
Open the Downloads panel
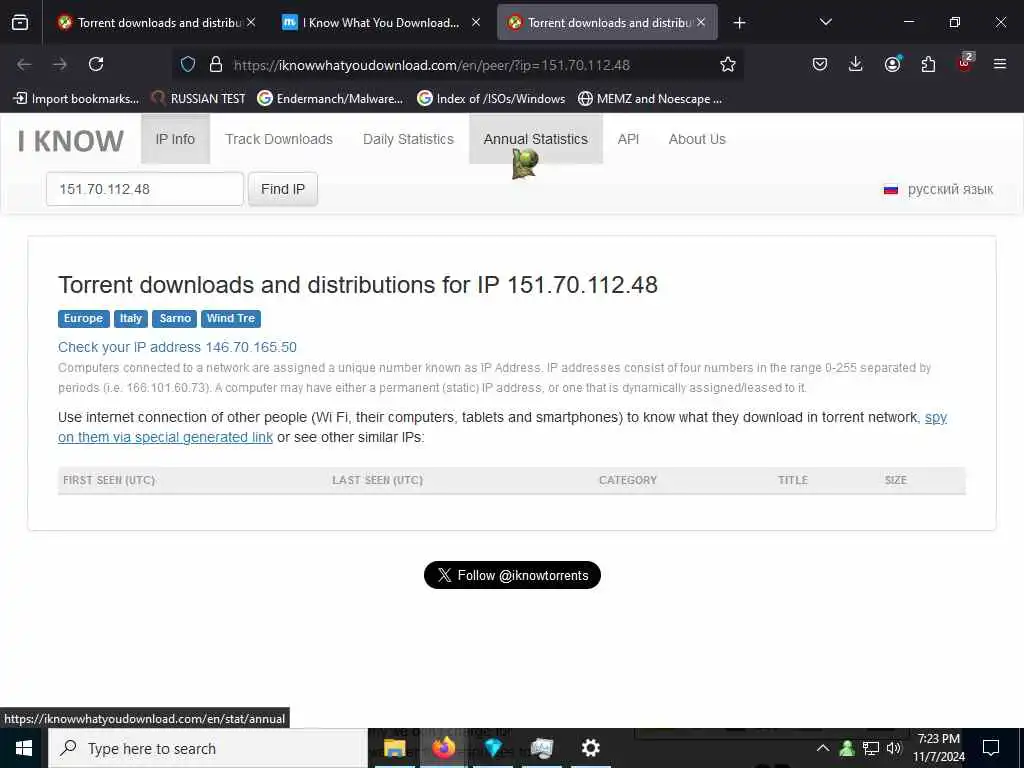point(856,64)
